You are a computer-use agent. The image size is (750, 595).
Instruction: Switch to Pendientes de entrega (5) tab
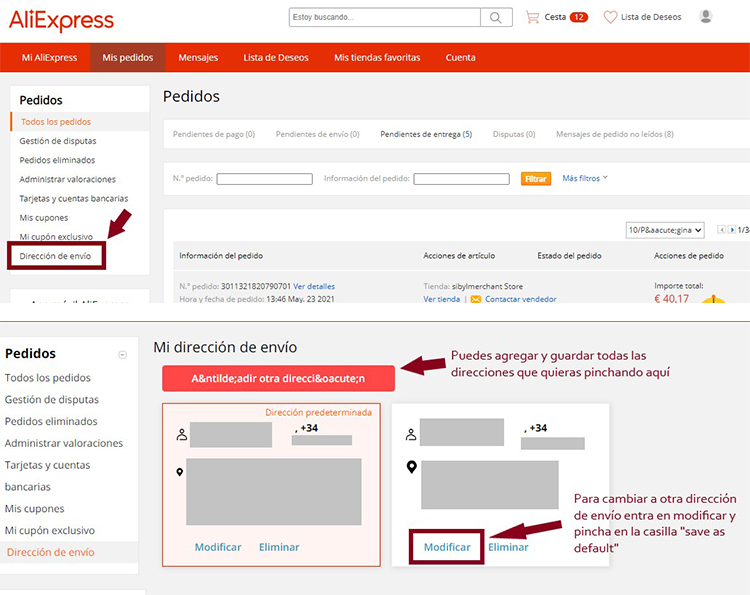pos(426,134)
